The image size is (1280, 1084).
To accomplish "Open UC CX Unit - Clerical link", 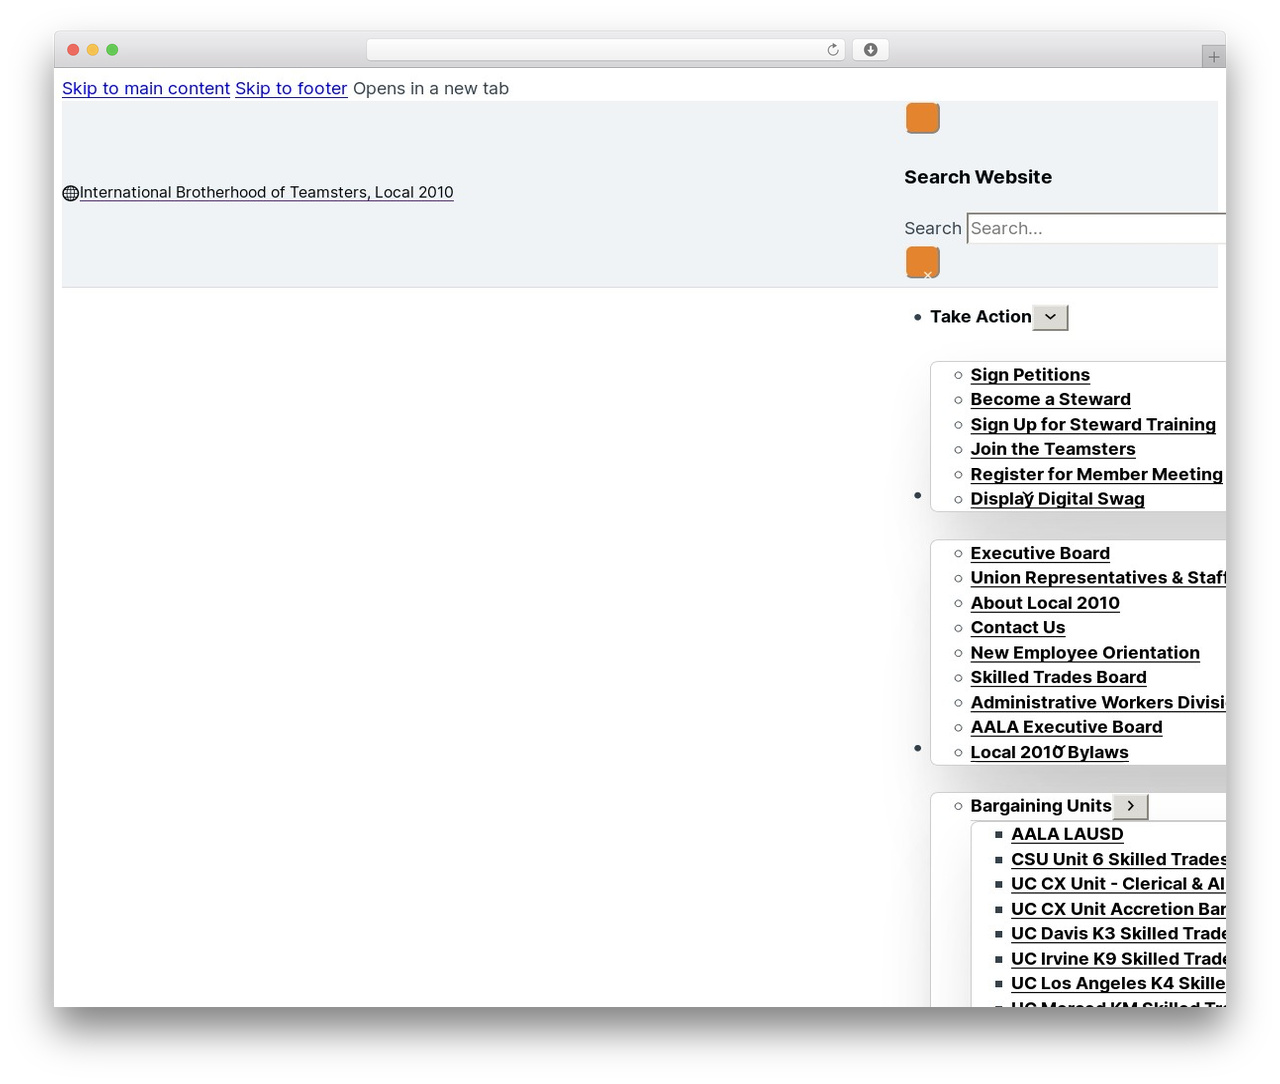I will pyautogui.click(x=1118, y=884).
